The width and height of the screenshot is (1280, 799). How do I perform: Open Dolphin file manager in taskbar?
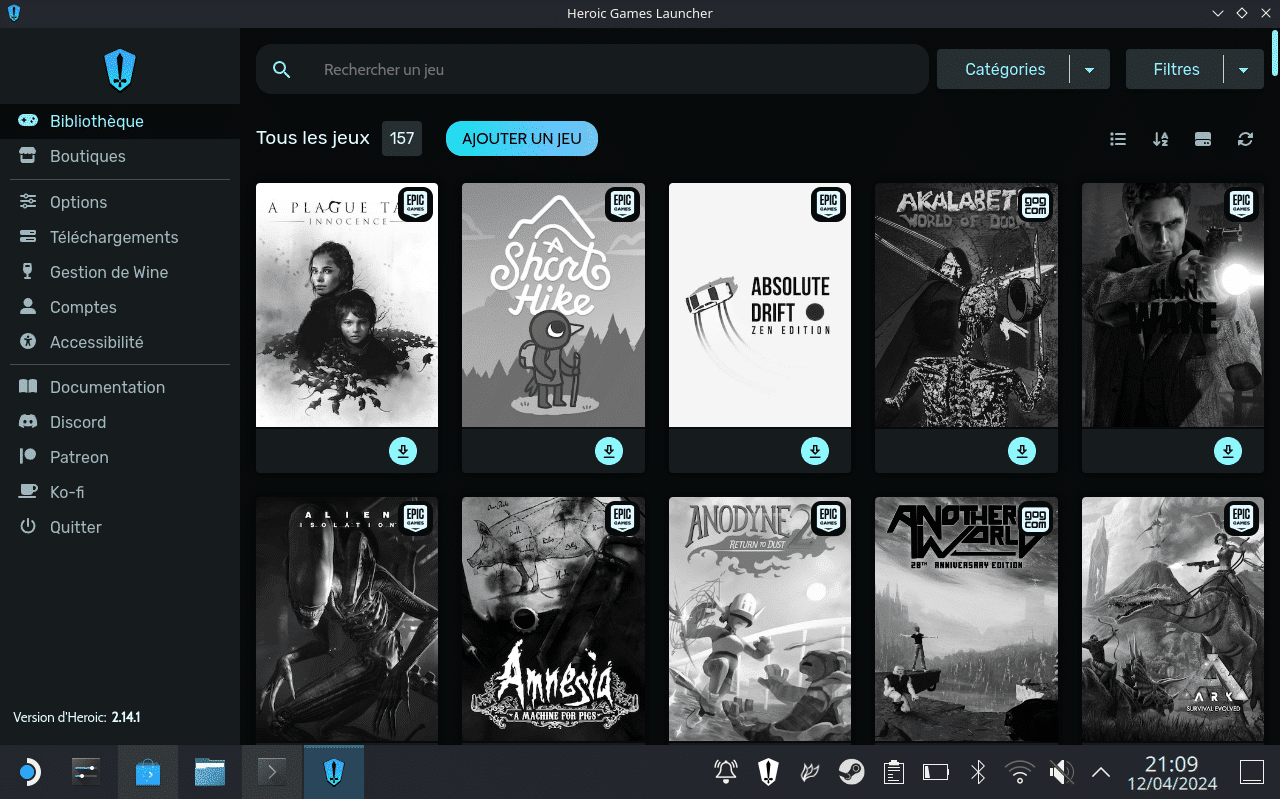point(210,772)
